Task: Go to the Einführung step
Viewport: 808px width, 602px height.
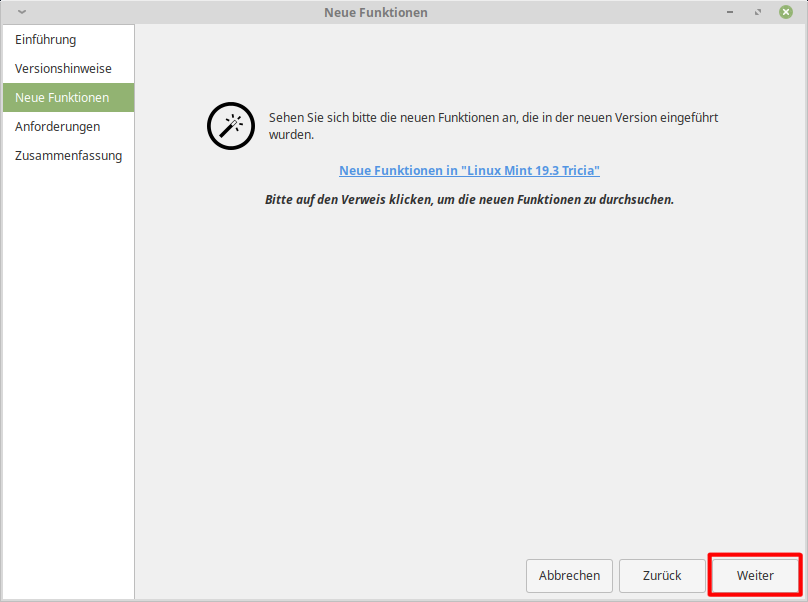Action: (x=46, y=40)
